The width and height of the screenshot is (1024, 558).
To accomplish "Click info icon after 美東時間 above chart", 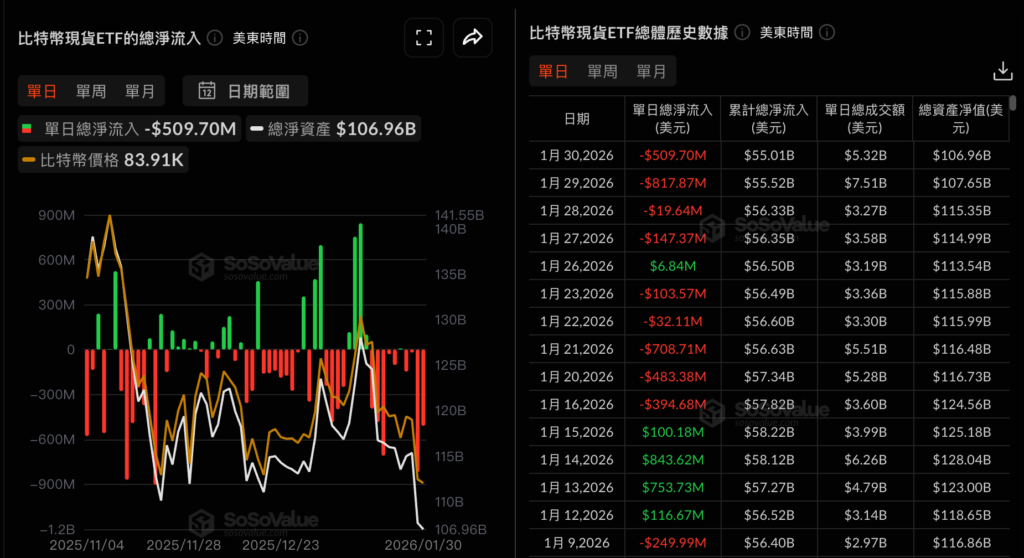I will click(300, 38).
